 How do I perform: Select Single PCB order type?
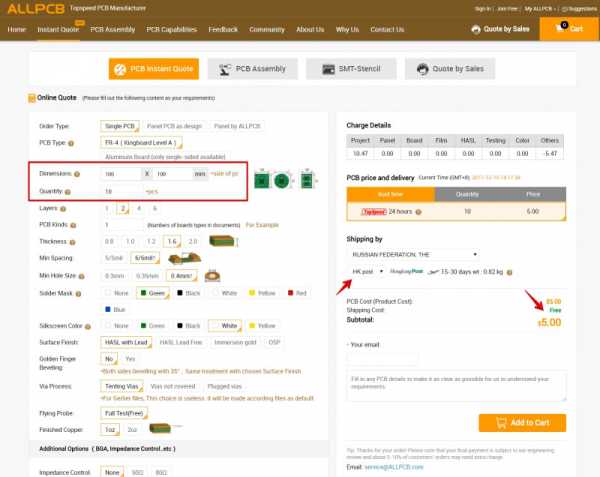tap(120, 126)
